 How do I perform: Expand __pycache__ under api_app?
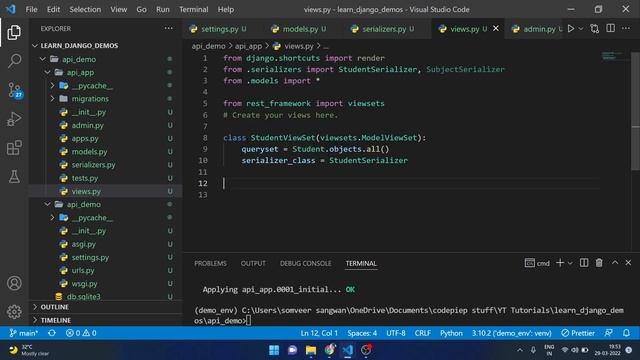tap(91, 85)
